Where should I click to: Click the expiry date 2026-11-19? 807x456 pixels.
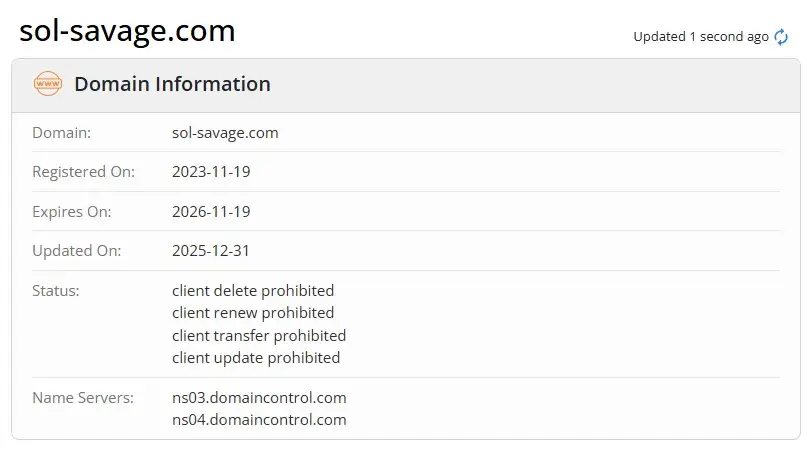pyautogui.click(x=211, y=212)
